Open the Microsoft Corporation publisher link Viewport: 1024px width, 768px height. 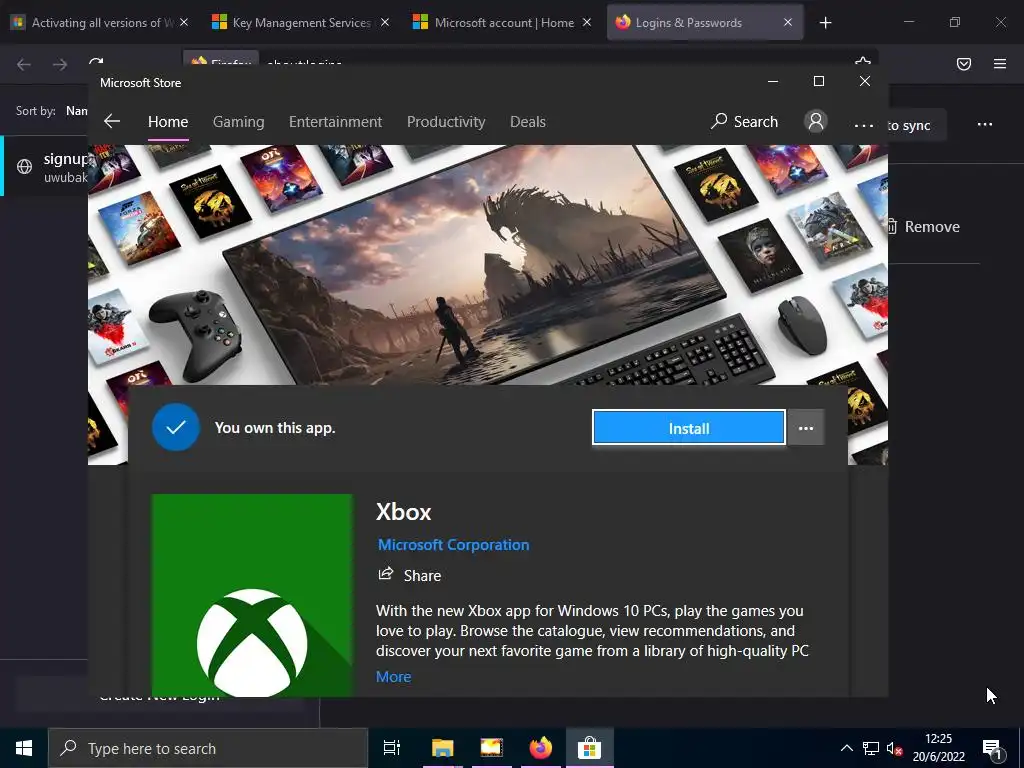tap(453, 545)
